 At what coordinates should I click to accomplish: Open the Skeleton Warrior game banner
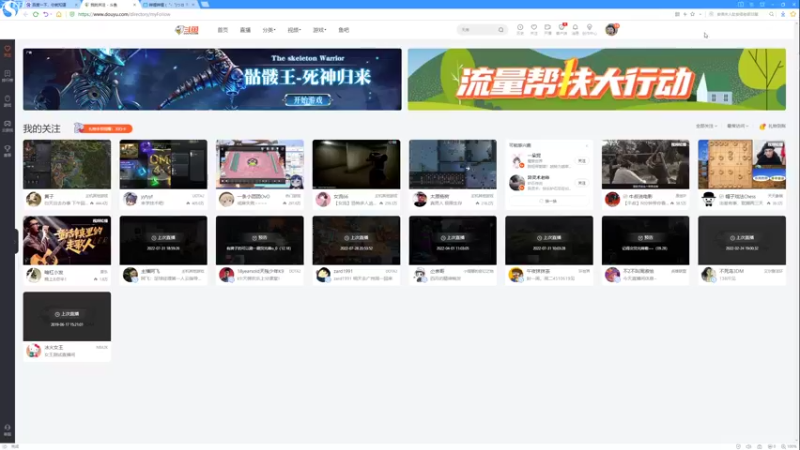(212, 80)
